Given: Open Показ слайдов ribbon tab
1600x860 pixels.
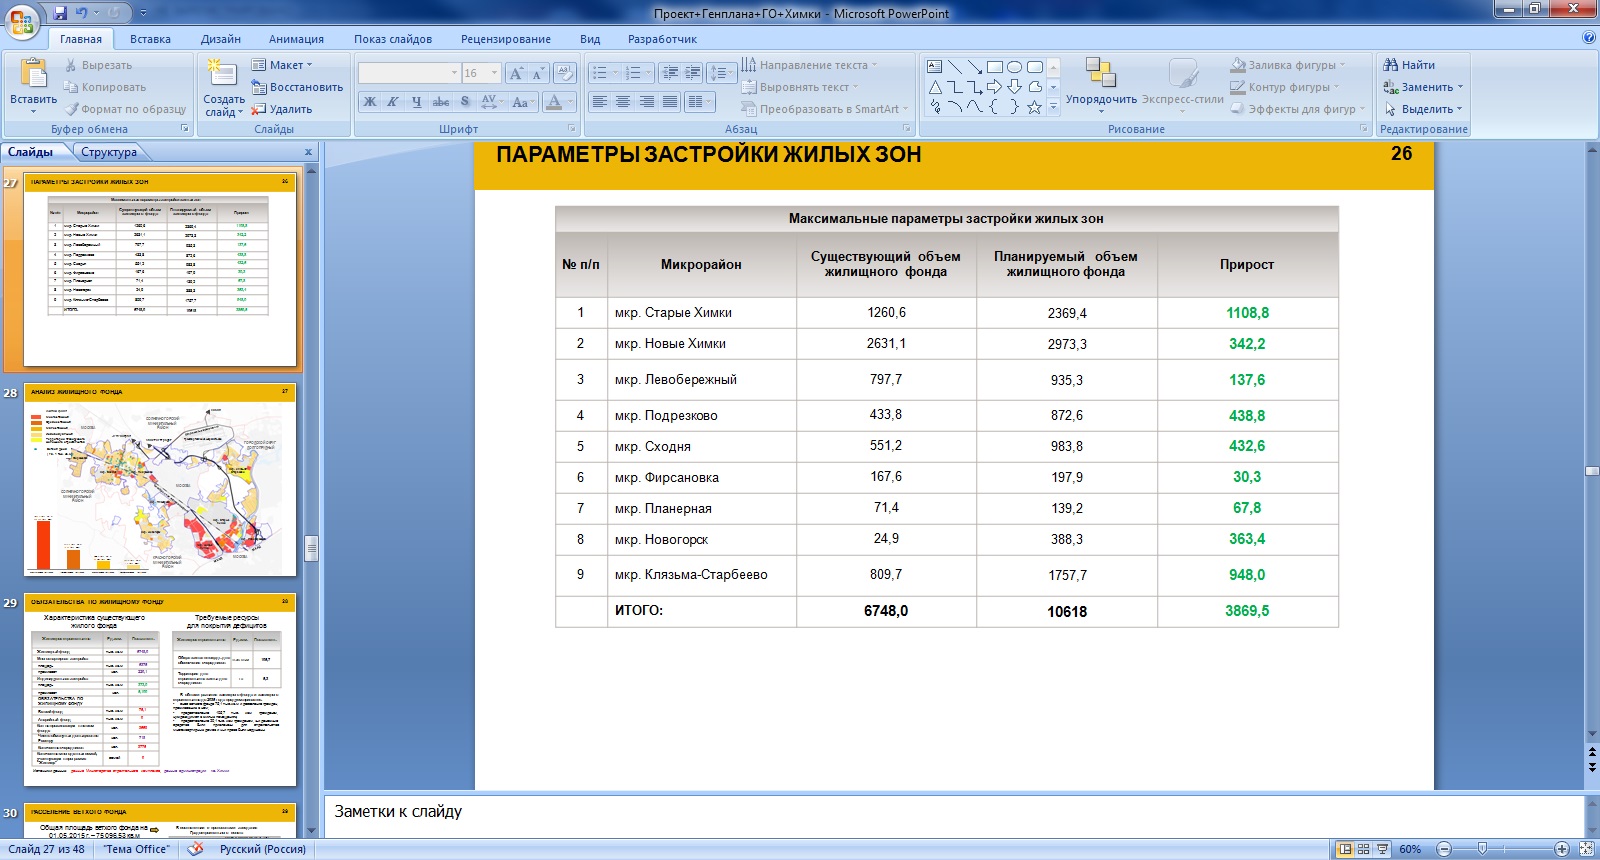Looking at the screenshot, I should tap(393, 39).
